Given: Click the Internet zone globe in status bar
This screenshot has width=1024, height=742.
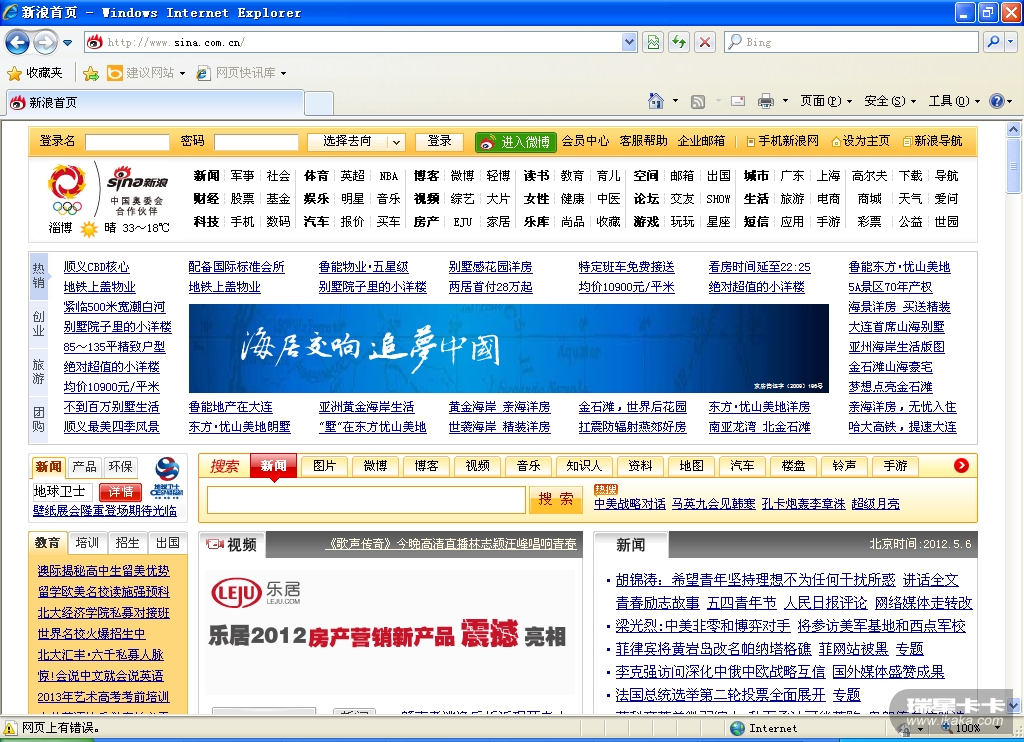Looking at the screenshot, I should click(737, 728).
